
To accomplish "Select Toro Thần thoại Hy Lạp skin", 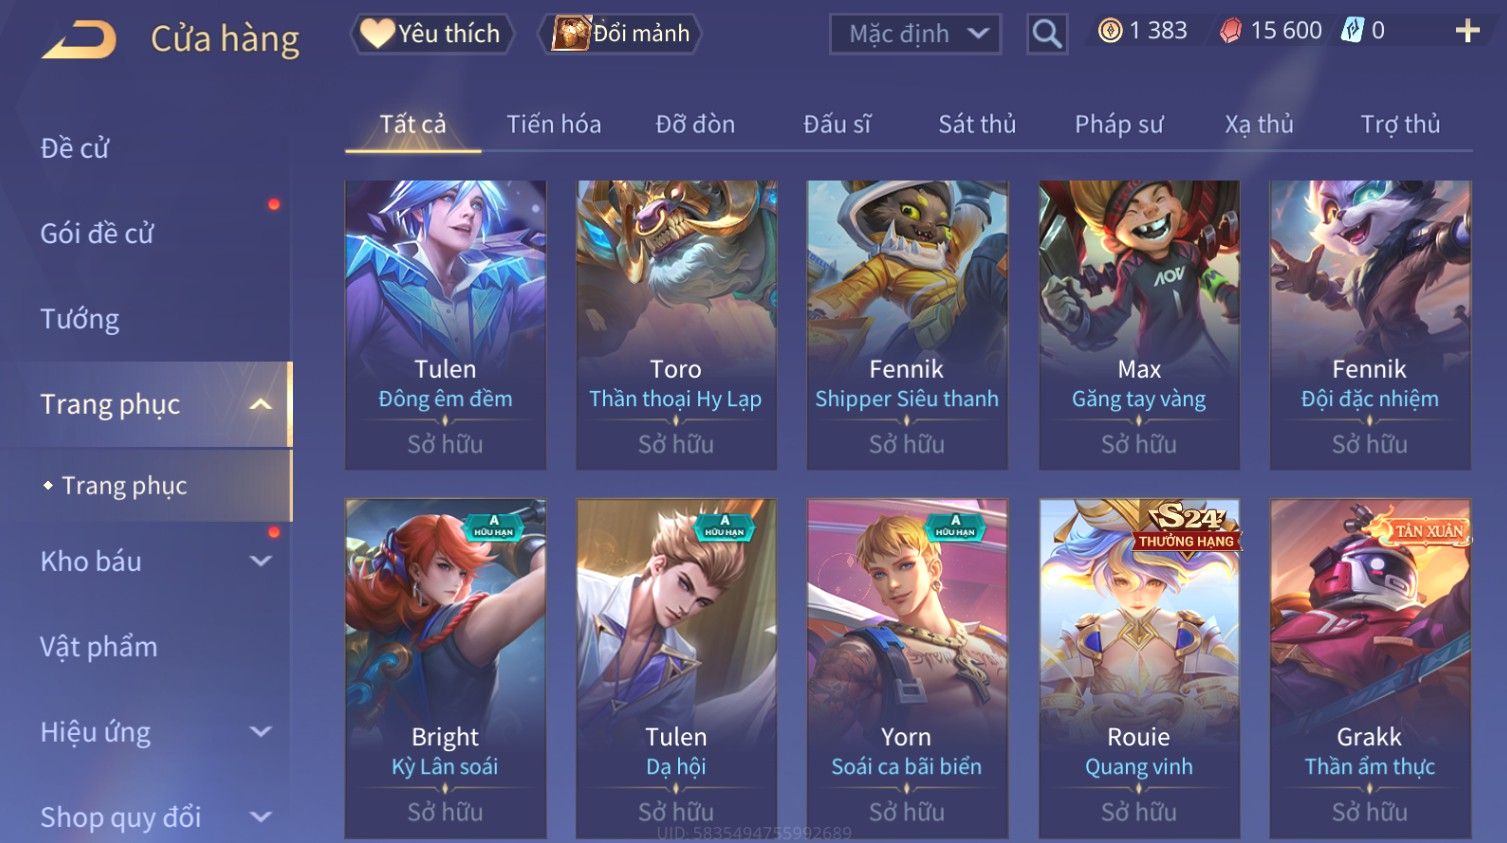I will coord(676,325).
